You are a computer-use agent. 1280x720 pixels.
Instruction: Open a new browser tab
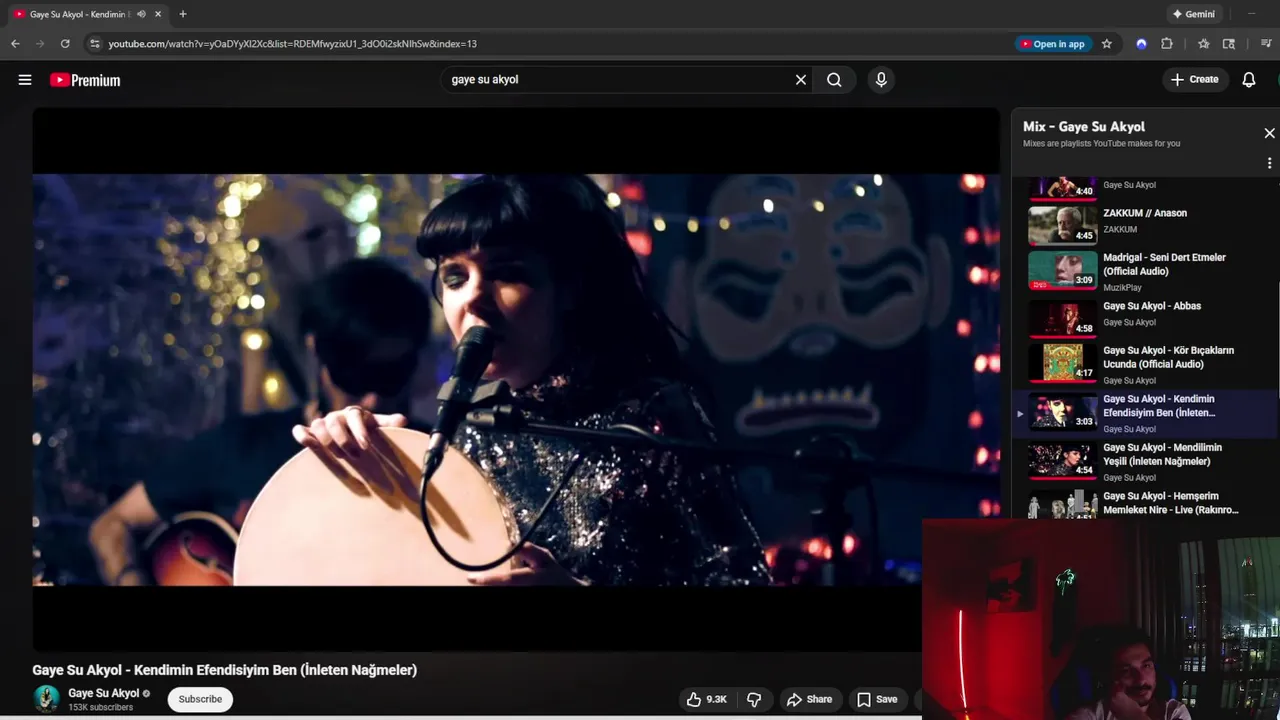[x=183, y=14]
